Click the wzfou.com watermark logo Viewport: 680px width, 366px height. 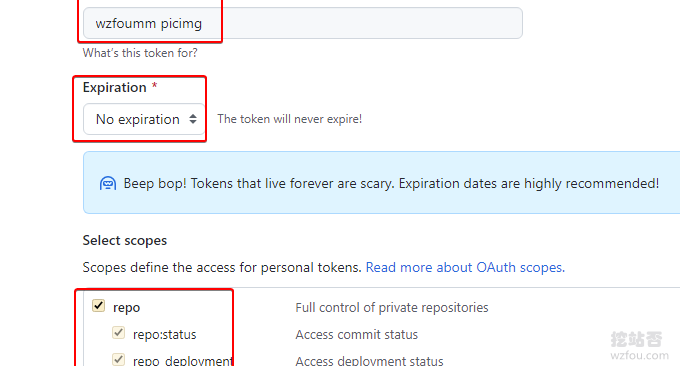pos(639,346)
